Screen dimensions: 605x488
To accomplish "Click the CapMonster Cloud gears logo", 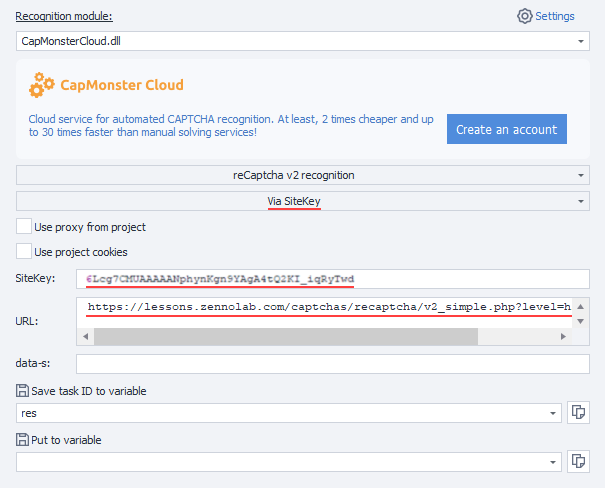I will click(x=42, y=85).
